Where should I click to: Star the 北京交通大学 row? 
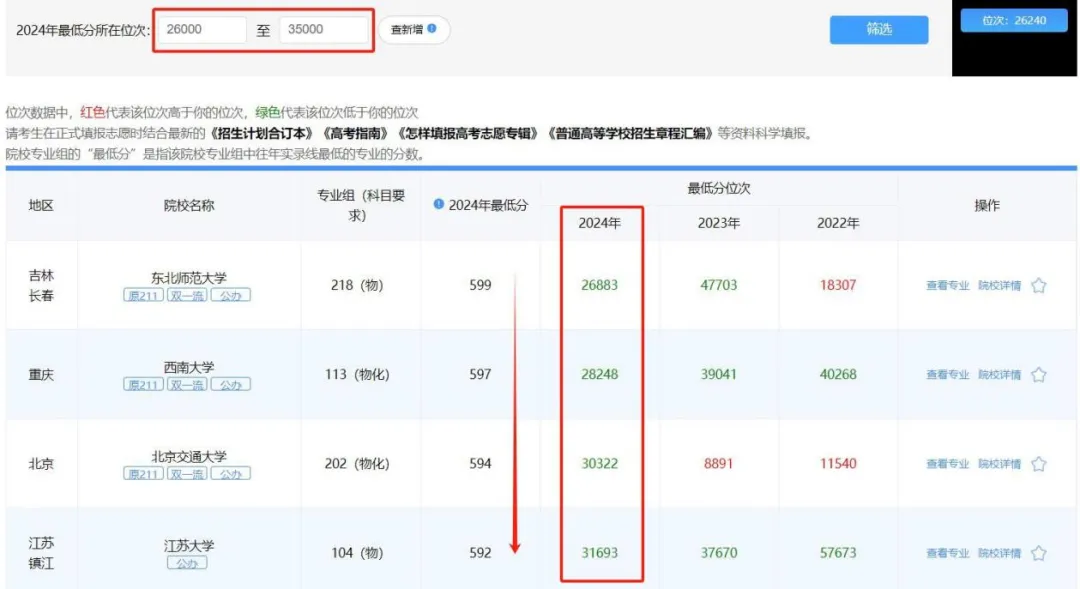(x=1038, y=464)
